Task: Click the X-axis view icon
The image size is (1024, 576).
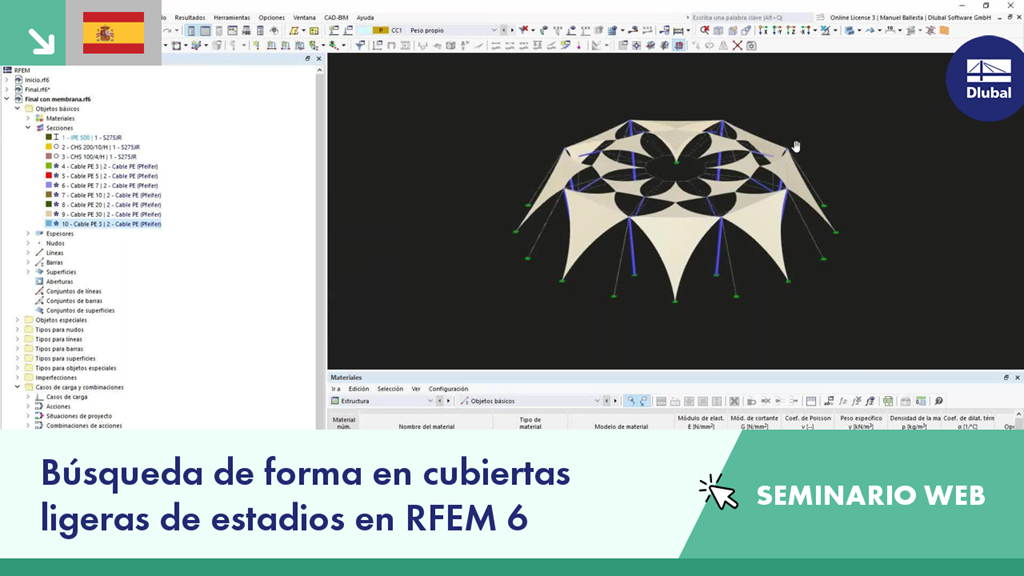Action: (x=763, y=30)
